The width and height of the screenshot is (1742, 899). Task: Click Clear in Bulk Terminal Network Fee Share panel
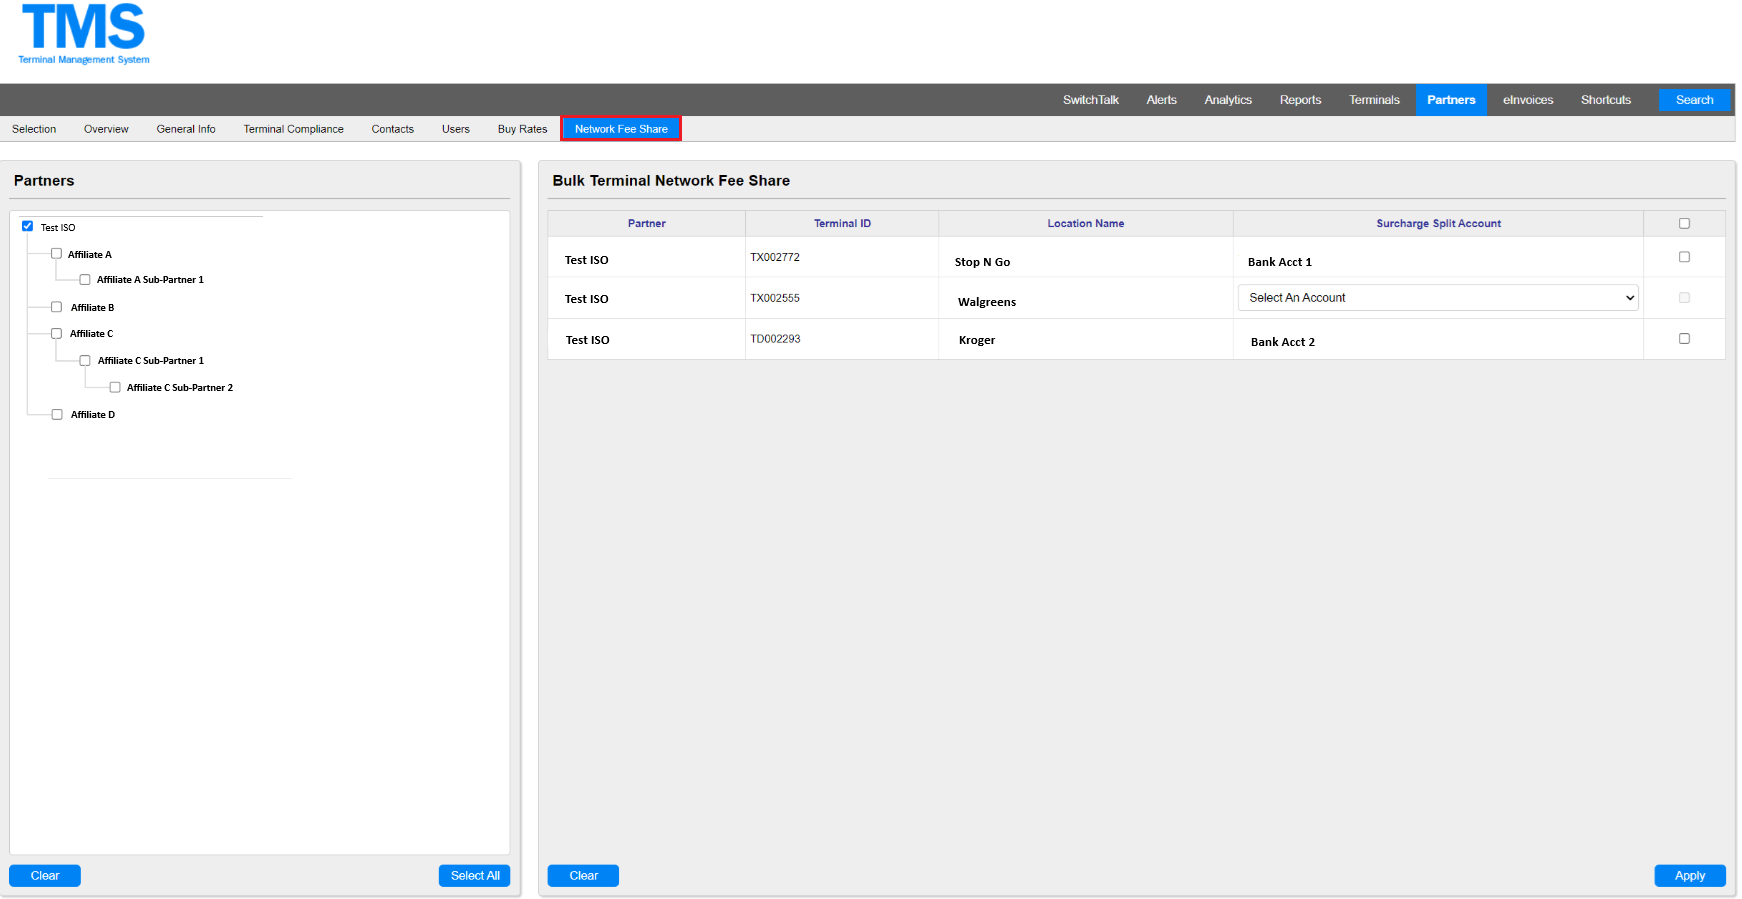[584, 876]
